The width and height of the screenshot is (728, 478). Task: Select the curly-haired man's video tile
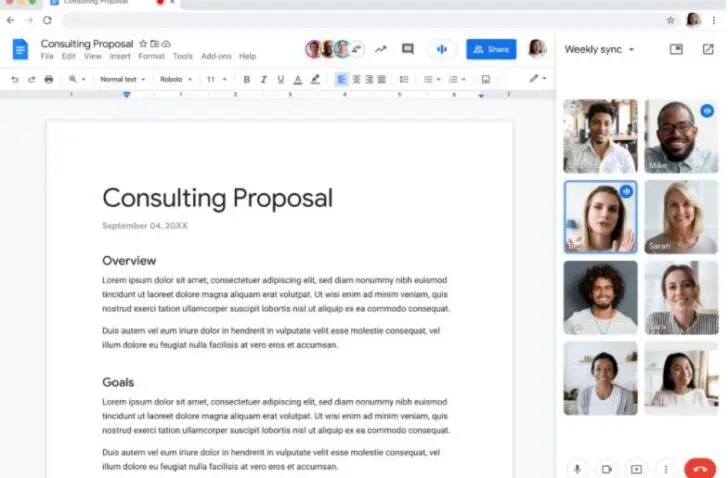pos(600,297)
